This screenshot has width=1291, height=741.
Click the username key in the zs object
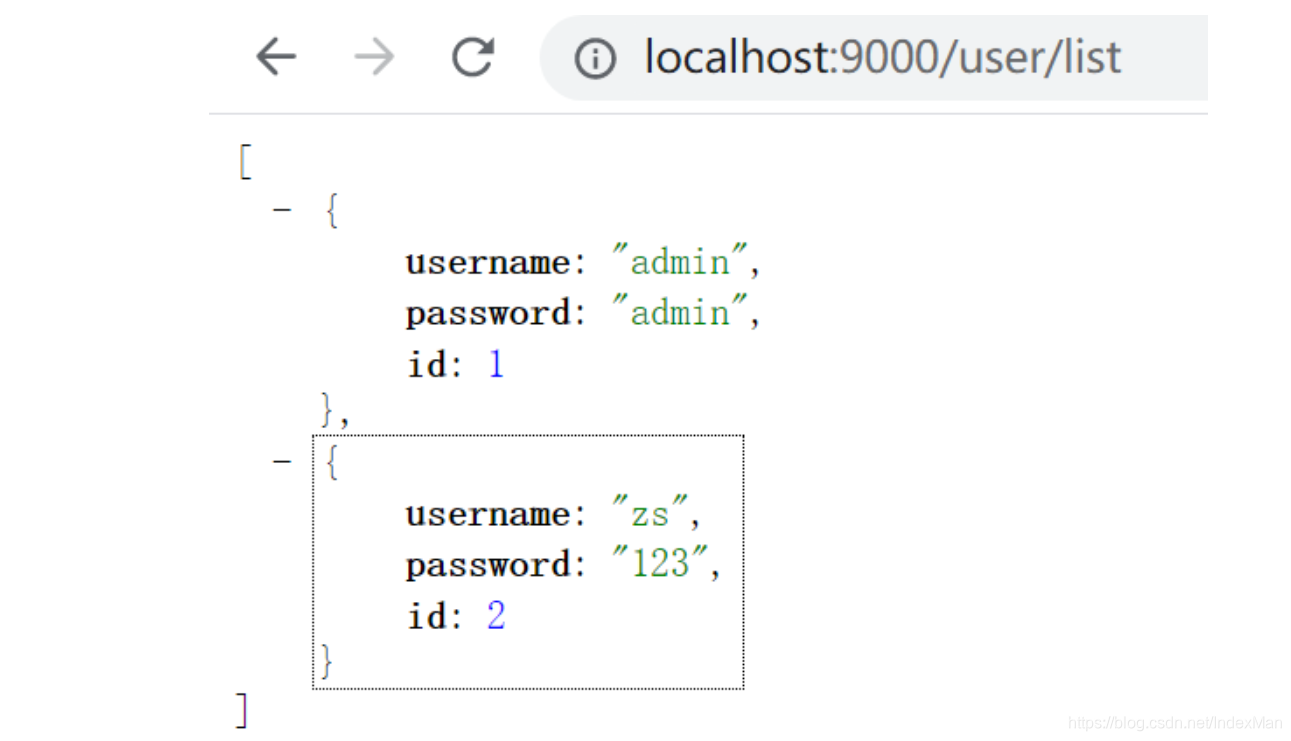pyautogui.click(x=487, y=514)
